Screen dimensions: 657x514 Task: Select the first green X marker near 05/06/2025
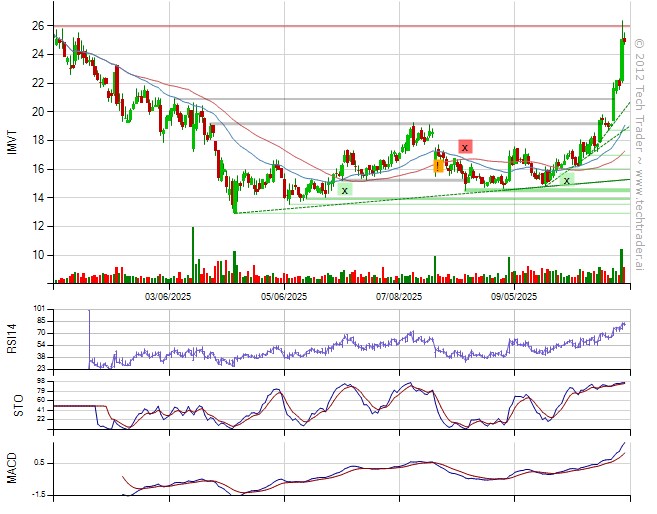344,189
